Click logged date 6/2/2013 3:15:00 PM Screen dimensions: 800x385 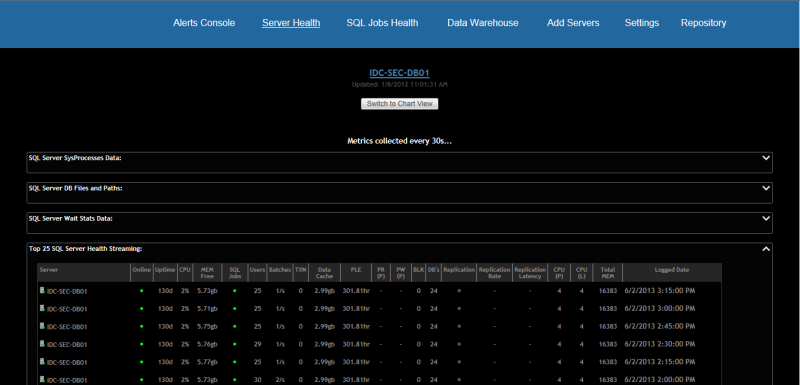660,291
